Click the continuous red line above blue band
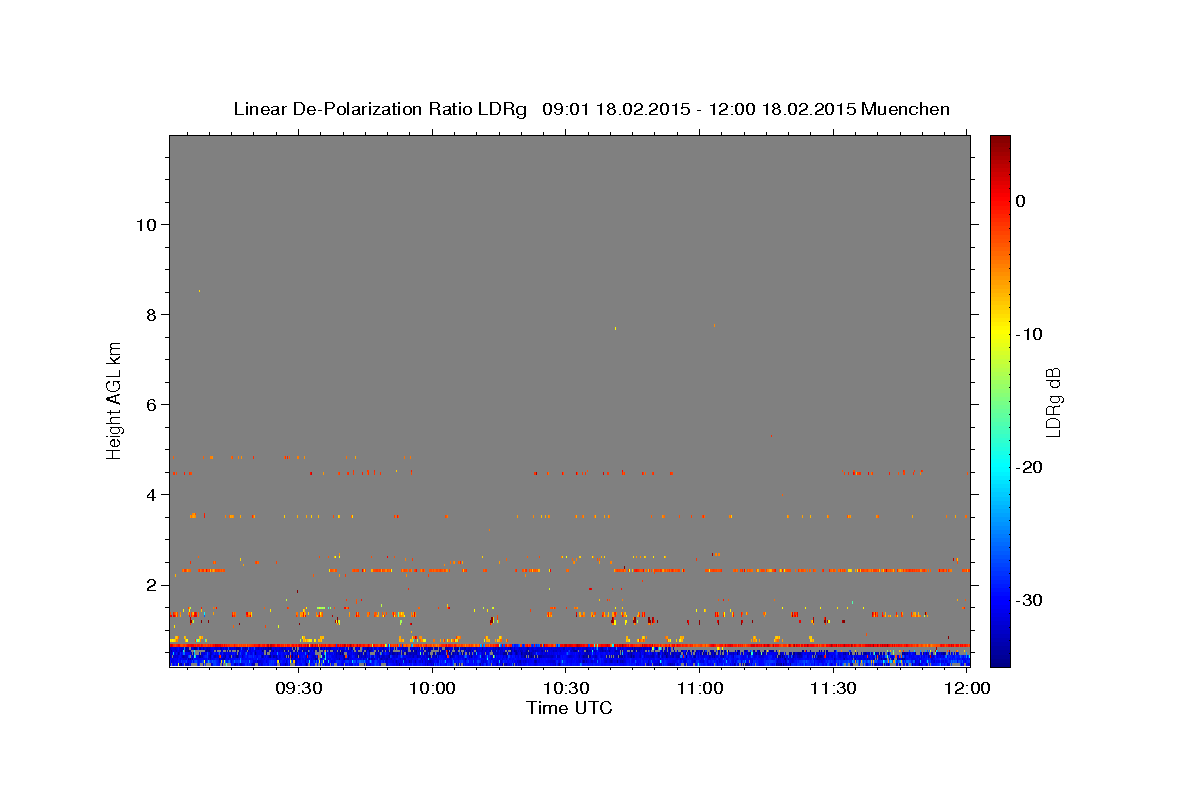 pos(569,645)
